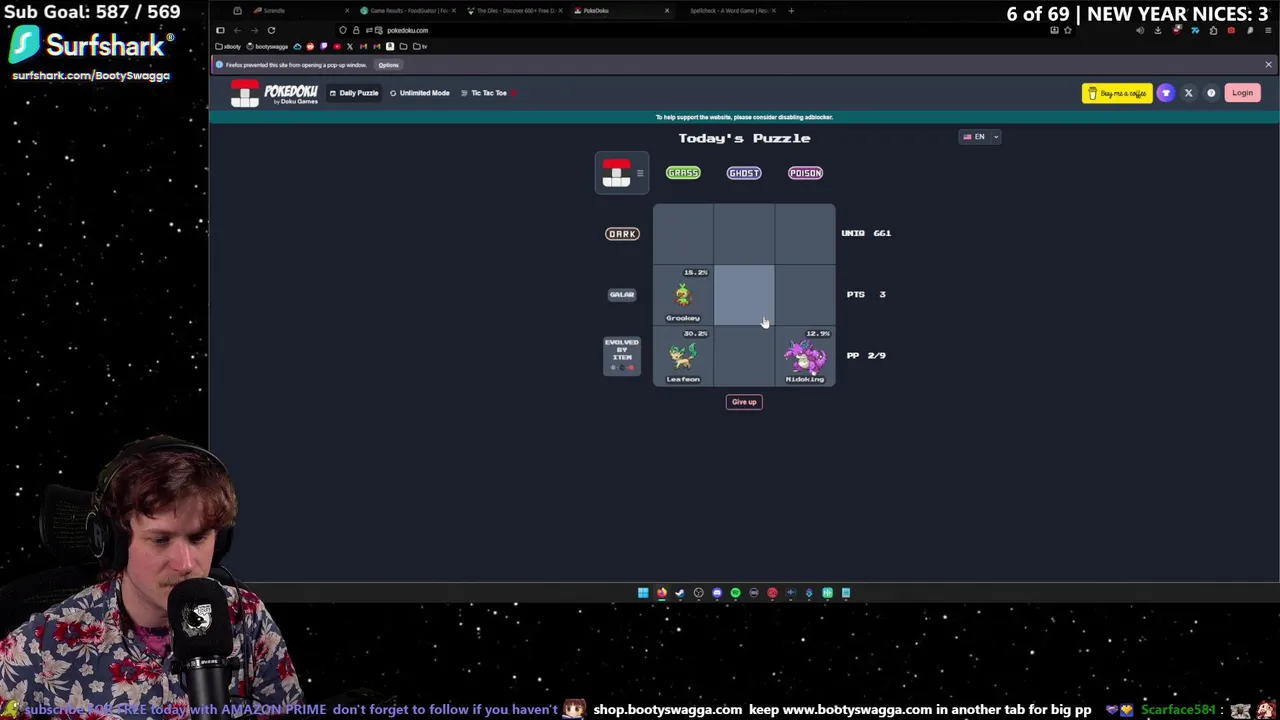Click the GRASS type column label
The width and height of the screenshot is (1280, 720).
pos(683,173)
